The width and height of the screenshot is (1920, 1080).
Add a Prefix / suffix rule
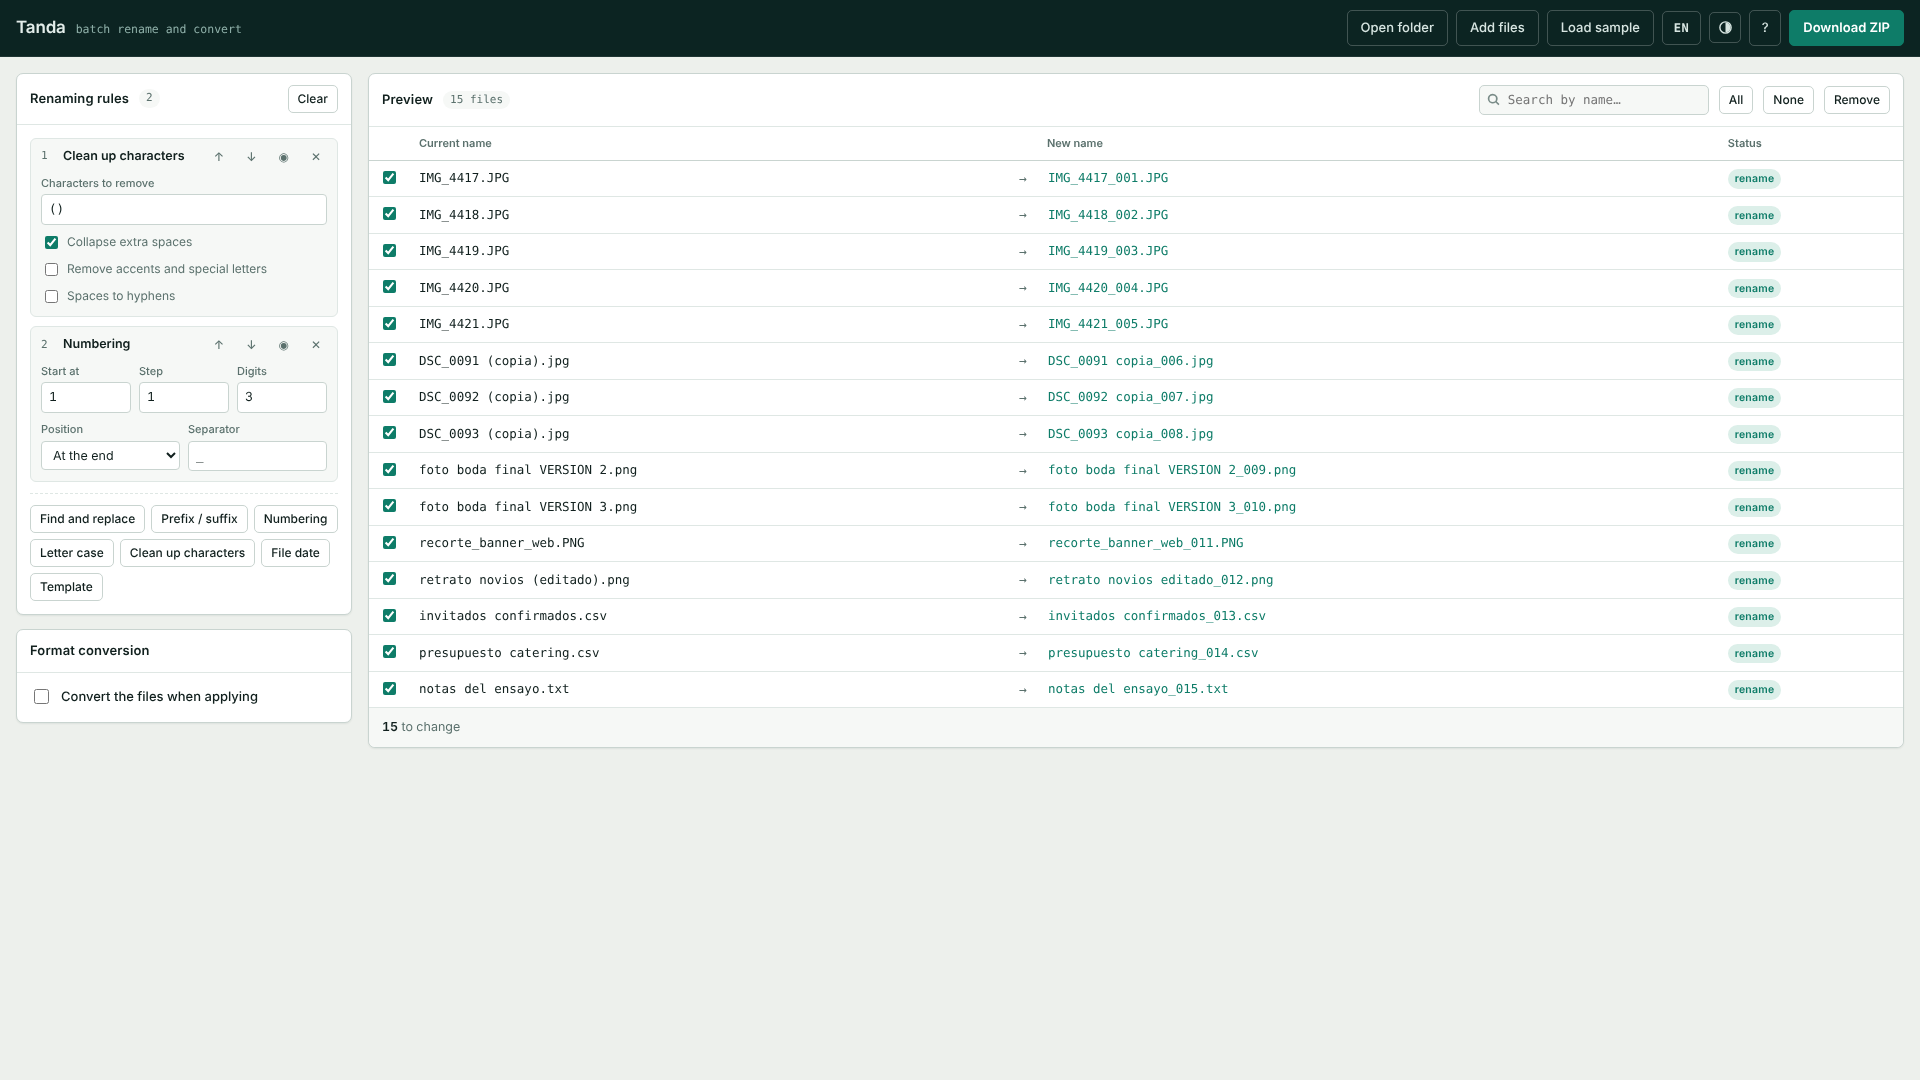point(199,519)
